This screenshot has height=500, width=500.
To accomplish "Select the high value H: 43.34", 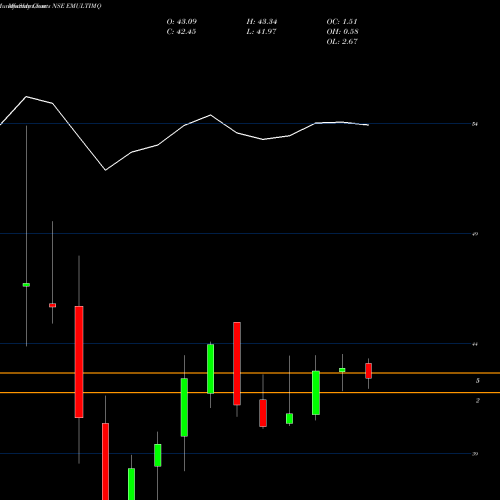I will tap(262, 22).
